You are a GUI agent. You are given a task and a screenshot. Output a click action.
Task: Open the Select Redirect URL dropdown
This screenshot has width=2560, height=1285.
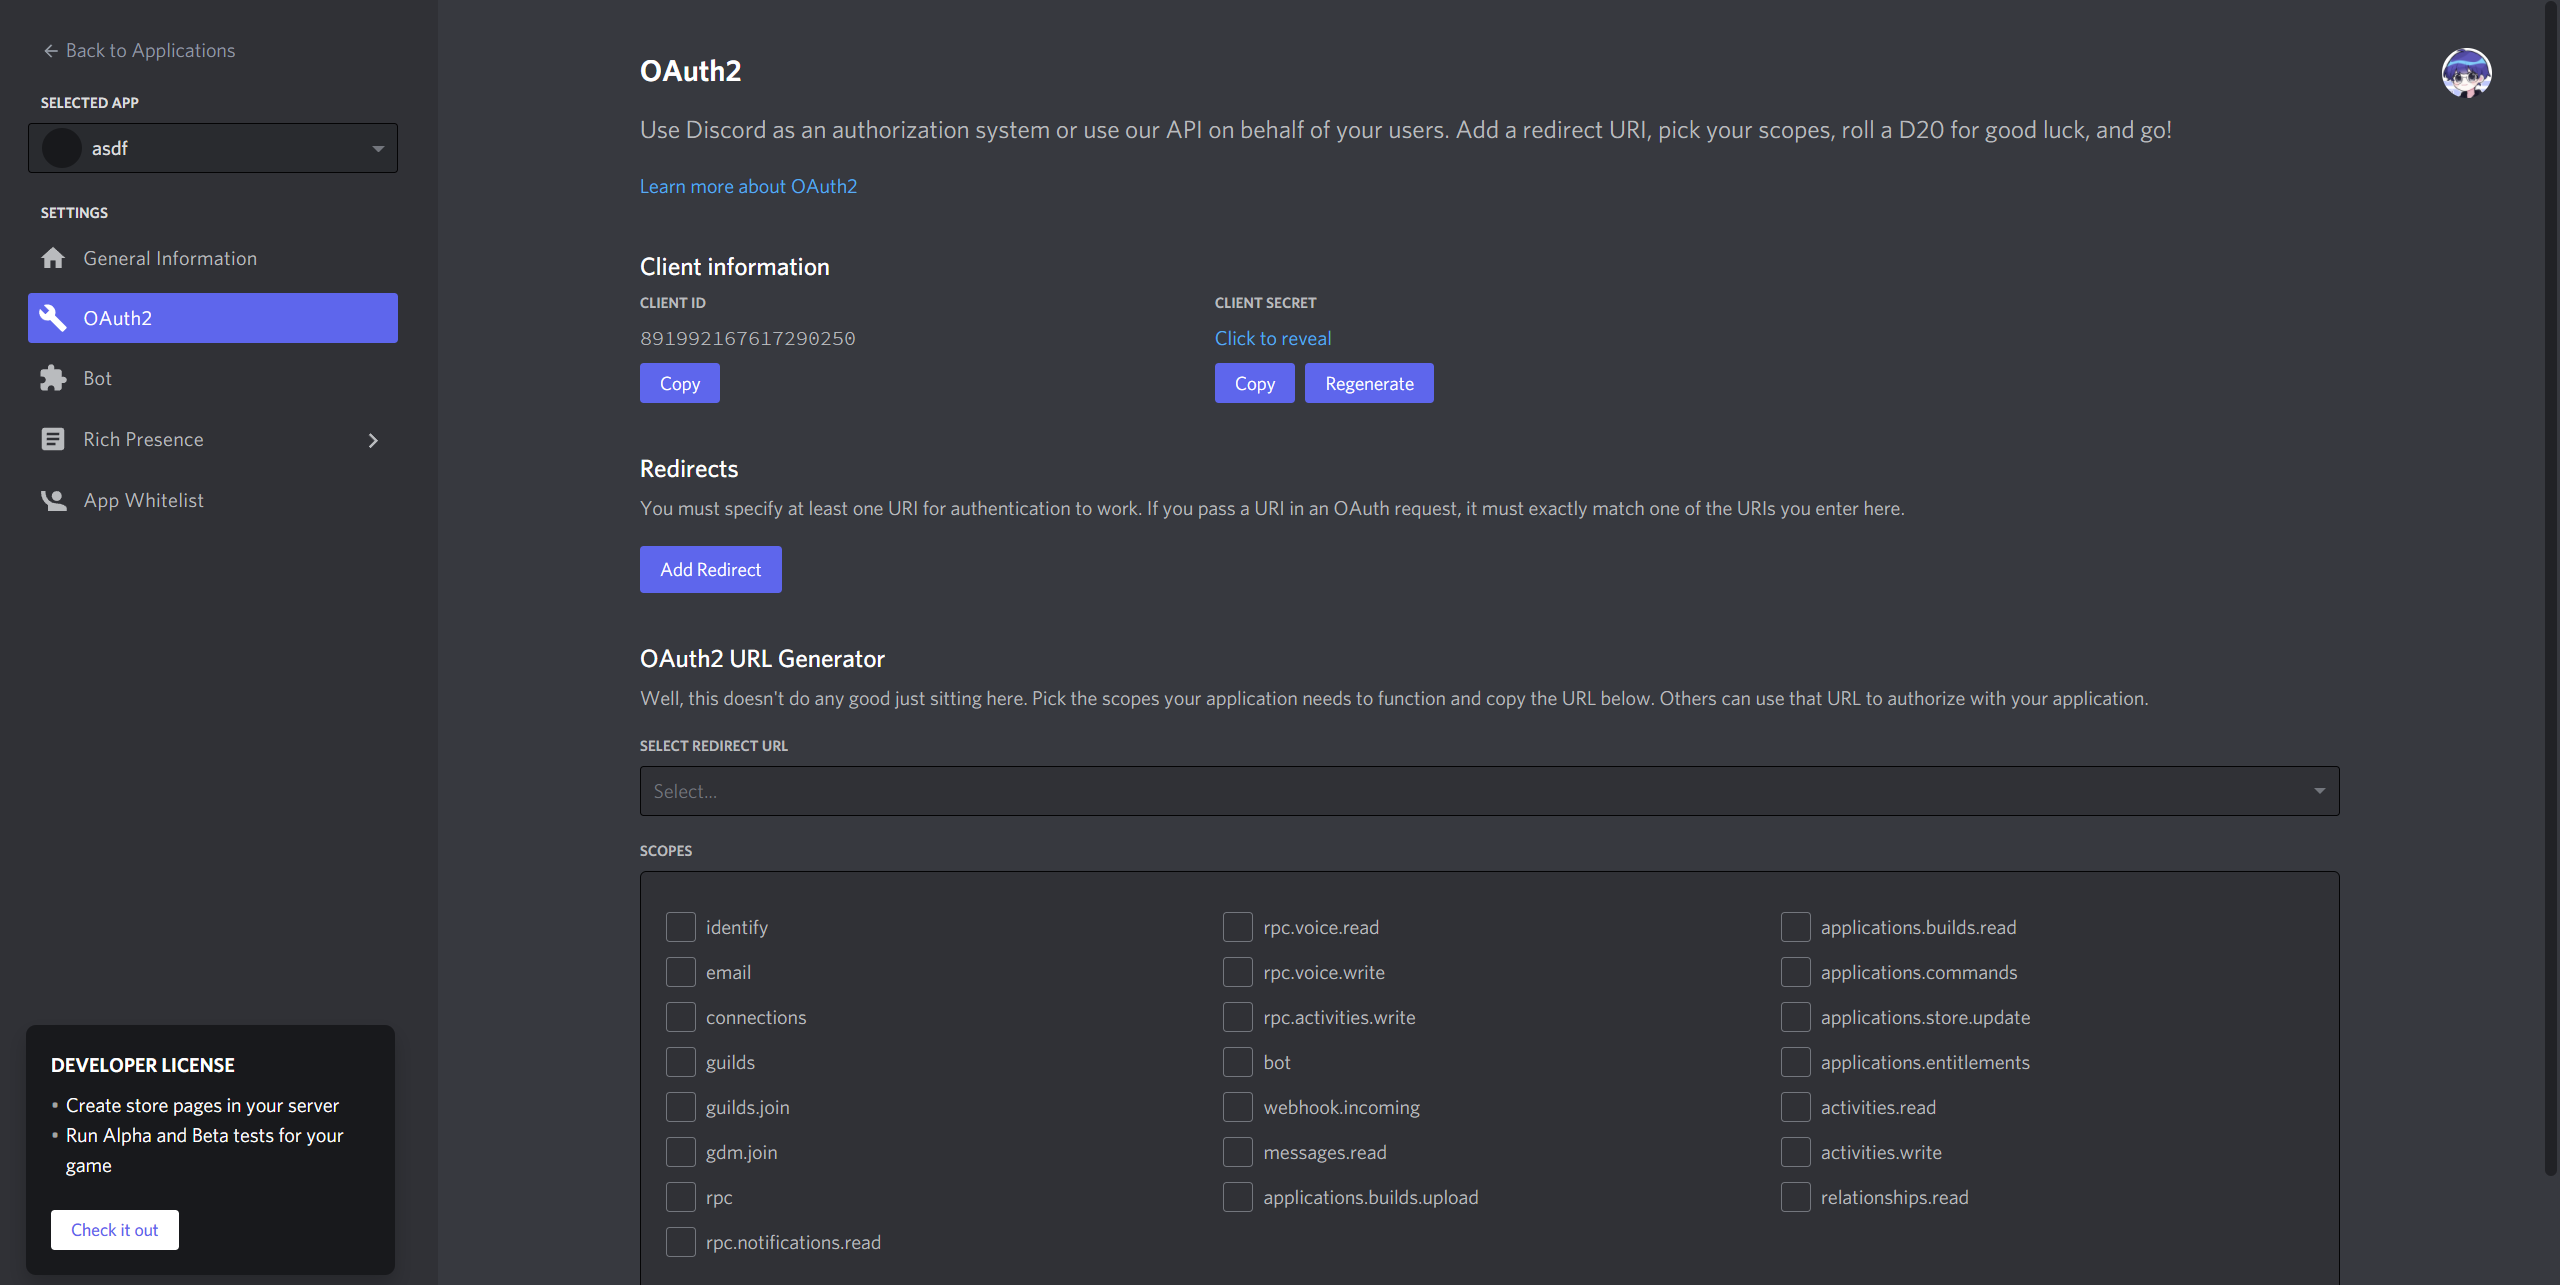point(1489,791)
